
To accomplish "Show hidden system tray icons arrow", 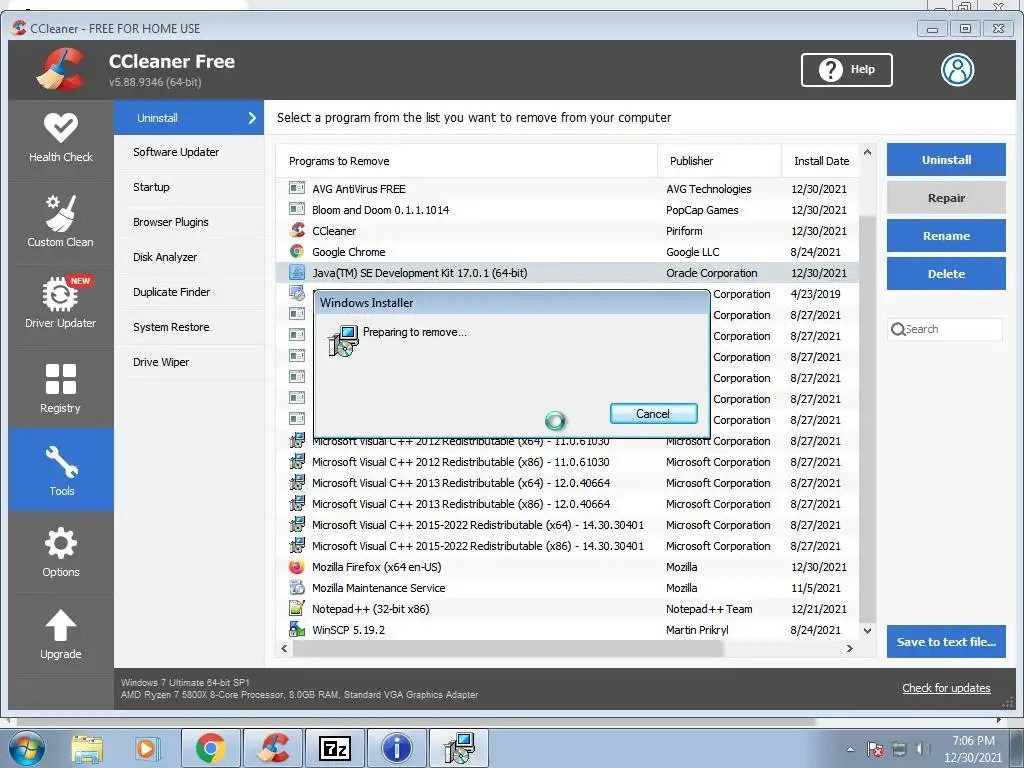I will [850, 749].
